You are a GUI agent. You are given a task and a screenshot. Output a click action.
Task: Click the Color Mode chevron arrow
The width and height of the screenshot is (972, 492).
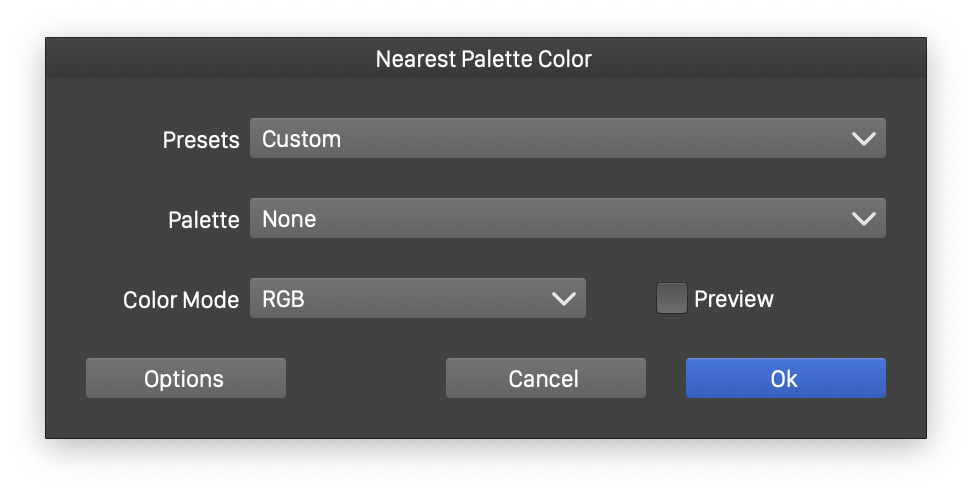click(x=564, y=299)
